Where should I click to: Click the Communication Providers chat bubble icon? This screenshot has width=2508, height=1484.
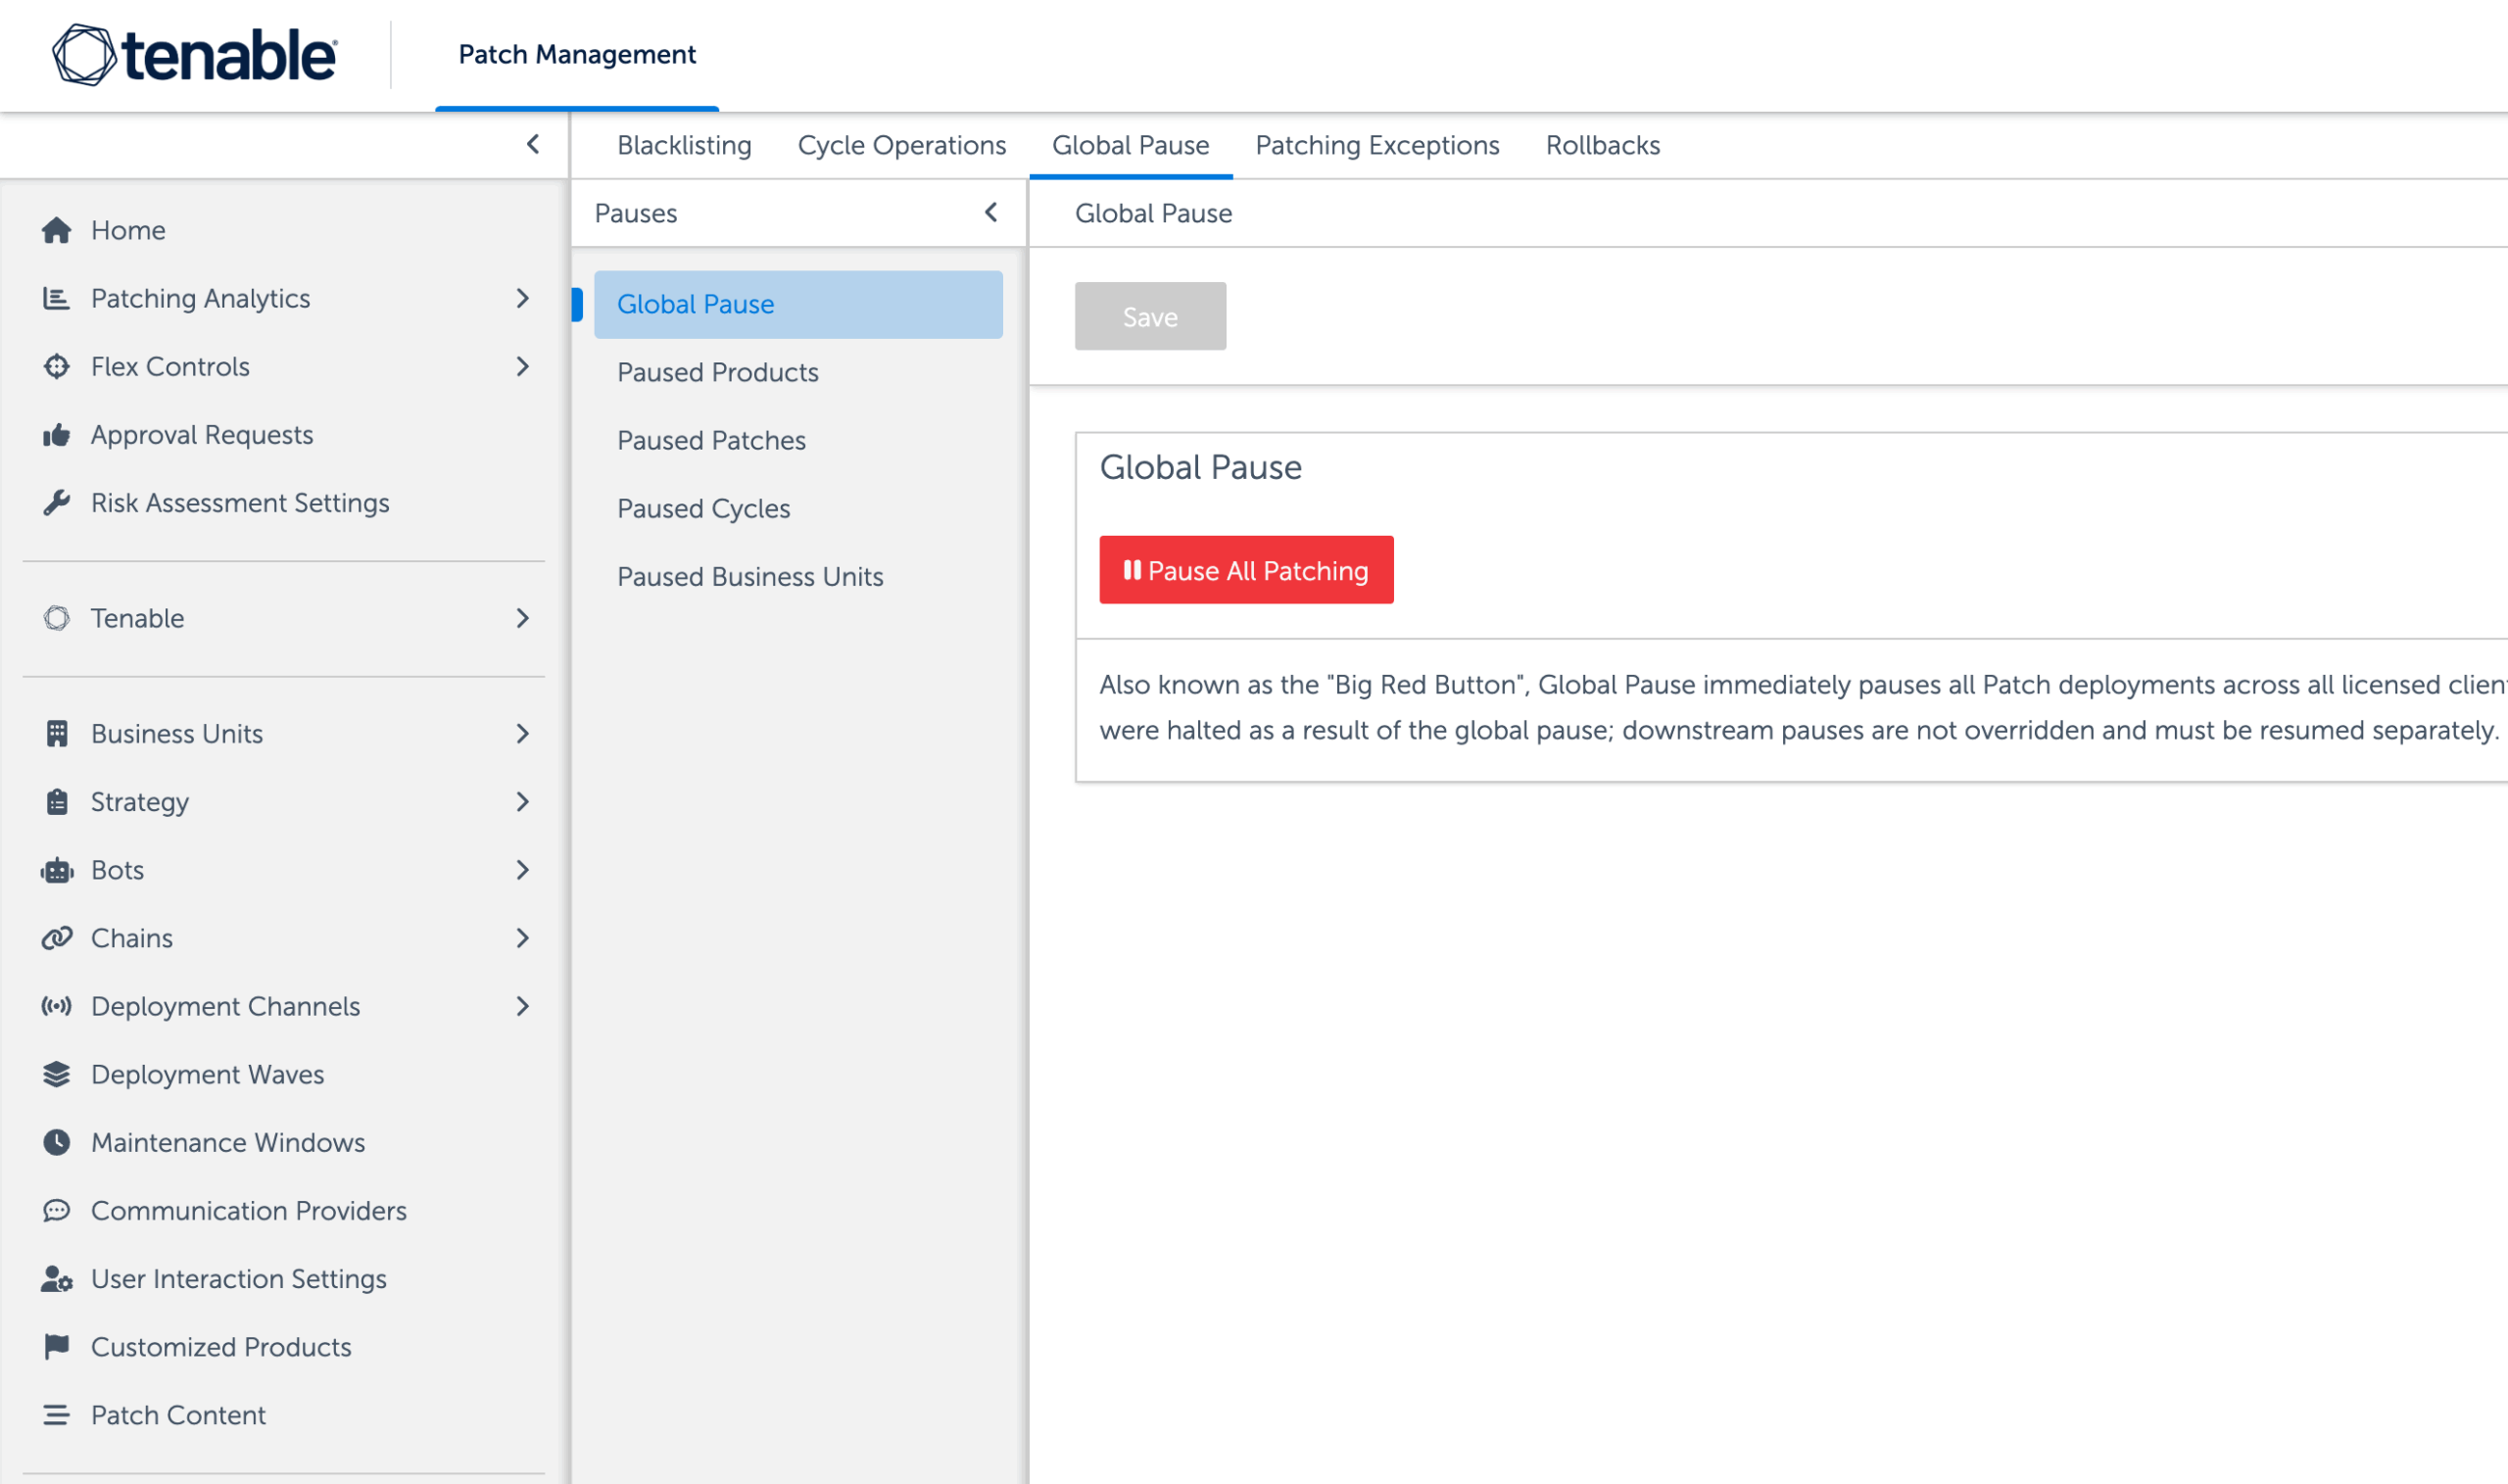coord(56,1211)
